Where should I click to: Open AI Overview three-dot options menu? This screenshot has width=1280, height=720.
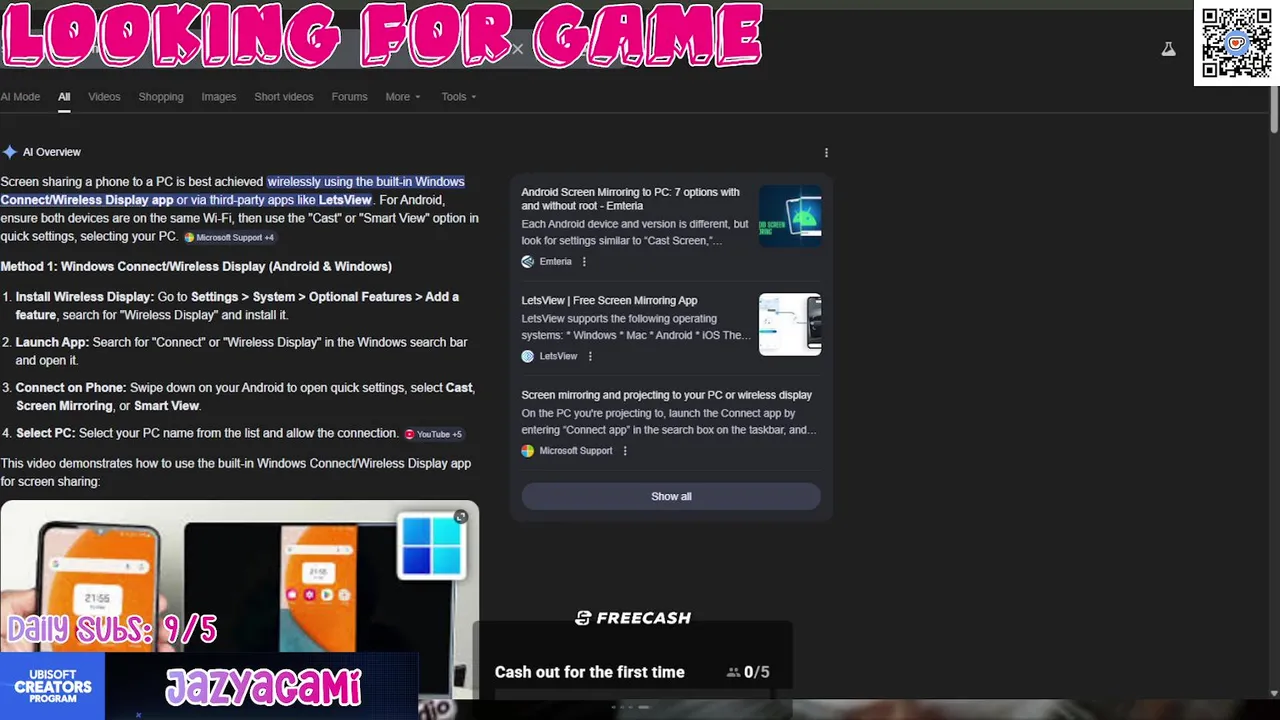pos(826,153)
